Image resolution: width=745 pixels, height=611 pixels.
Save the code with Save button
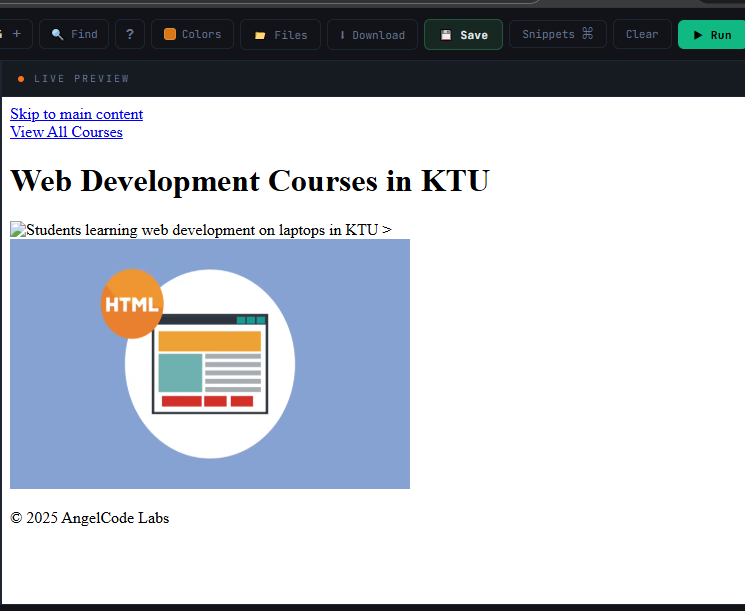click(x=463, y=35)
